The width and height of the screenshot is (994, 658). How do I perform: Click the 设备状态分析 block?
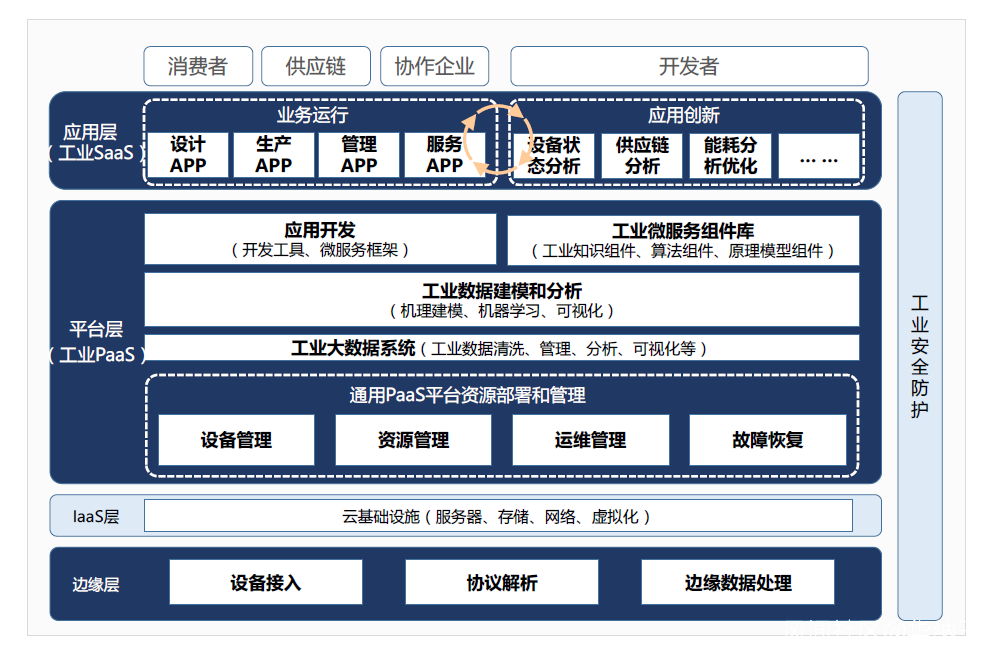click(x=554, y=155)
